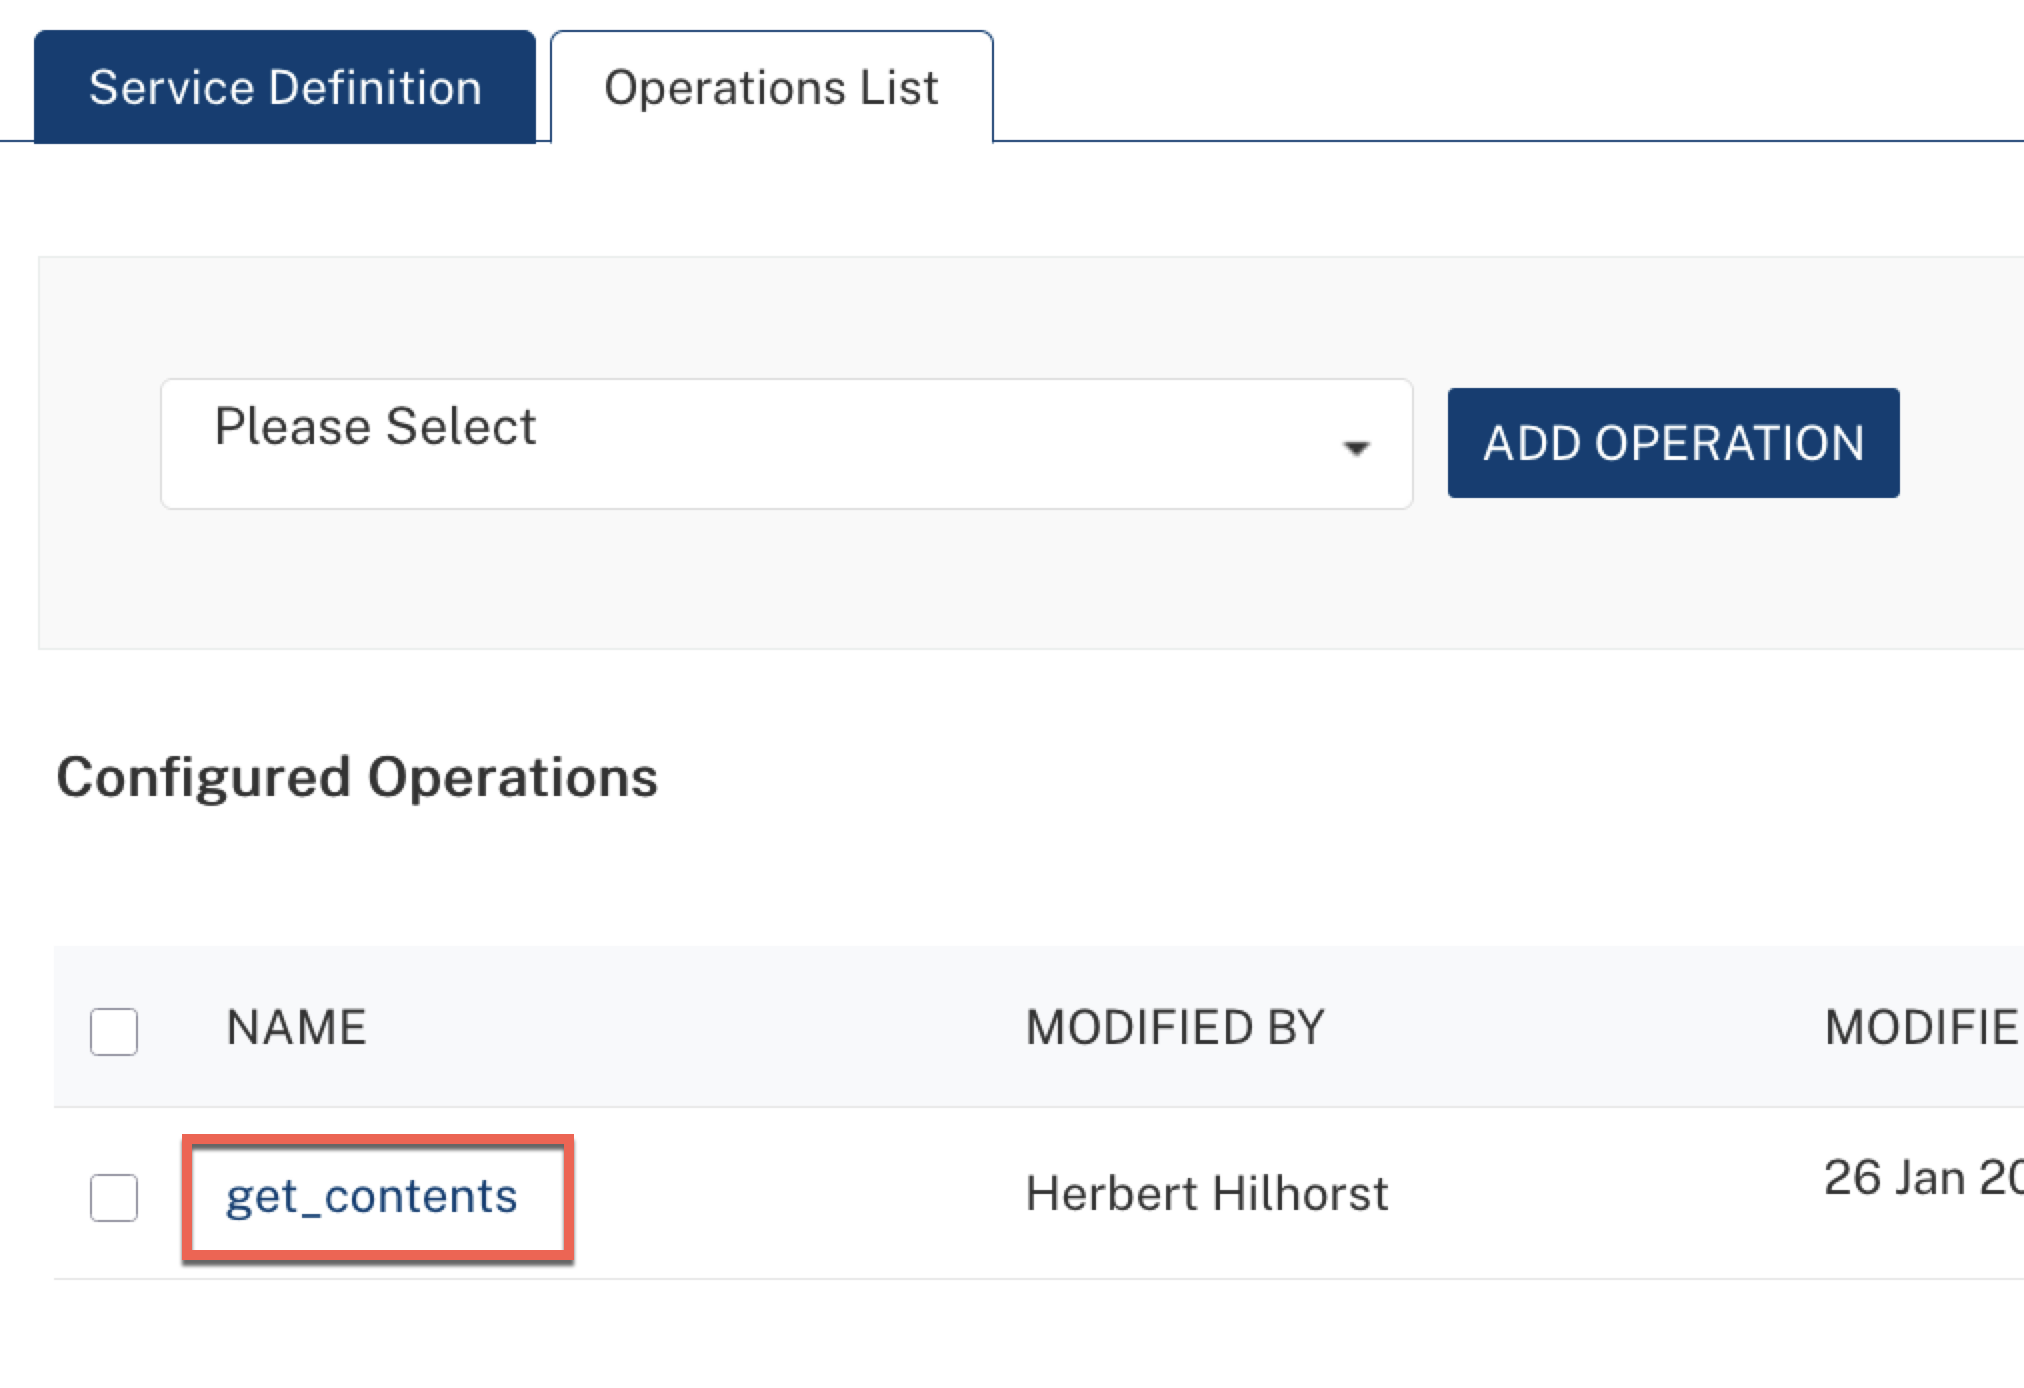
Task: Click the dropdown caret arrow icon
Action: (1356, 447)
